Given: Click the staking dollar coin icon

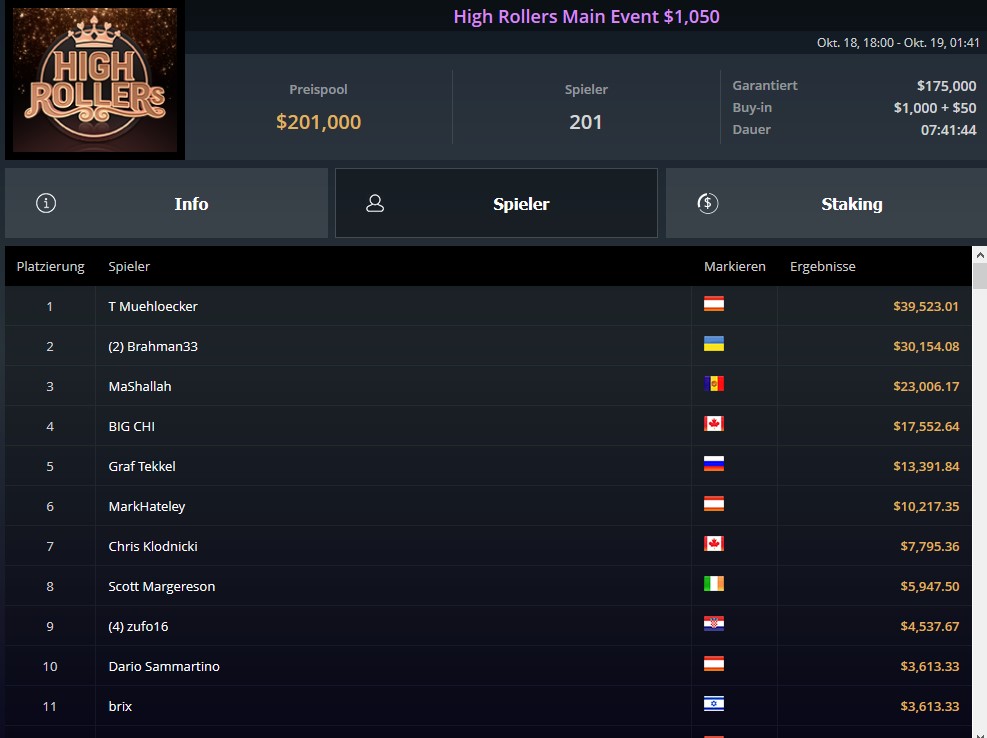Looking at the screenshot, I should [x=708, y=203].
